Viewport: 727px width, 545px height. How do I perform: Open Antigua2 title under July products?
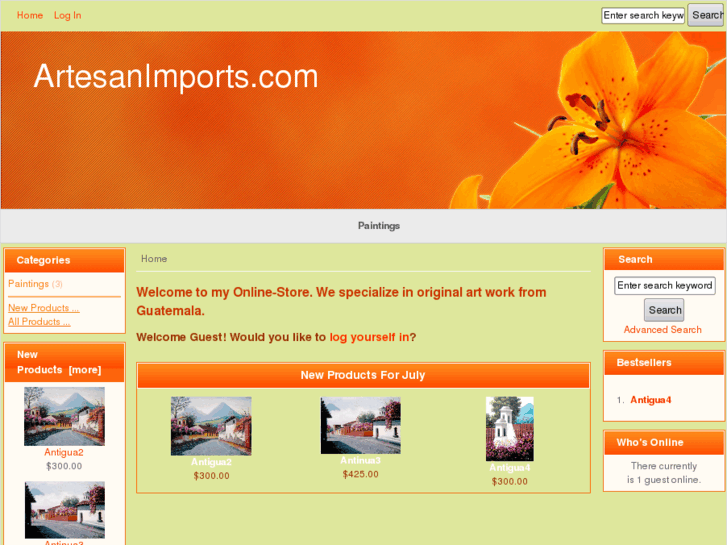pyautogui.click(x=211, y=462)
